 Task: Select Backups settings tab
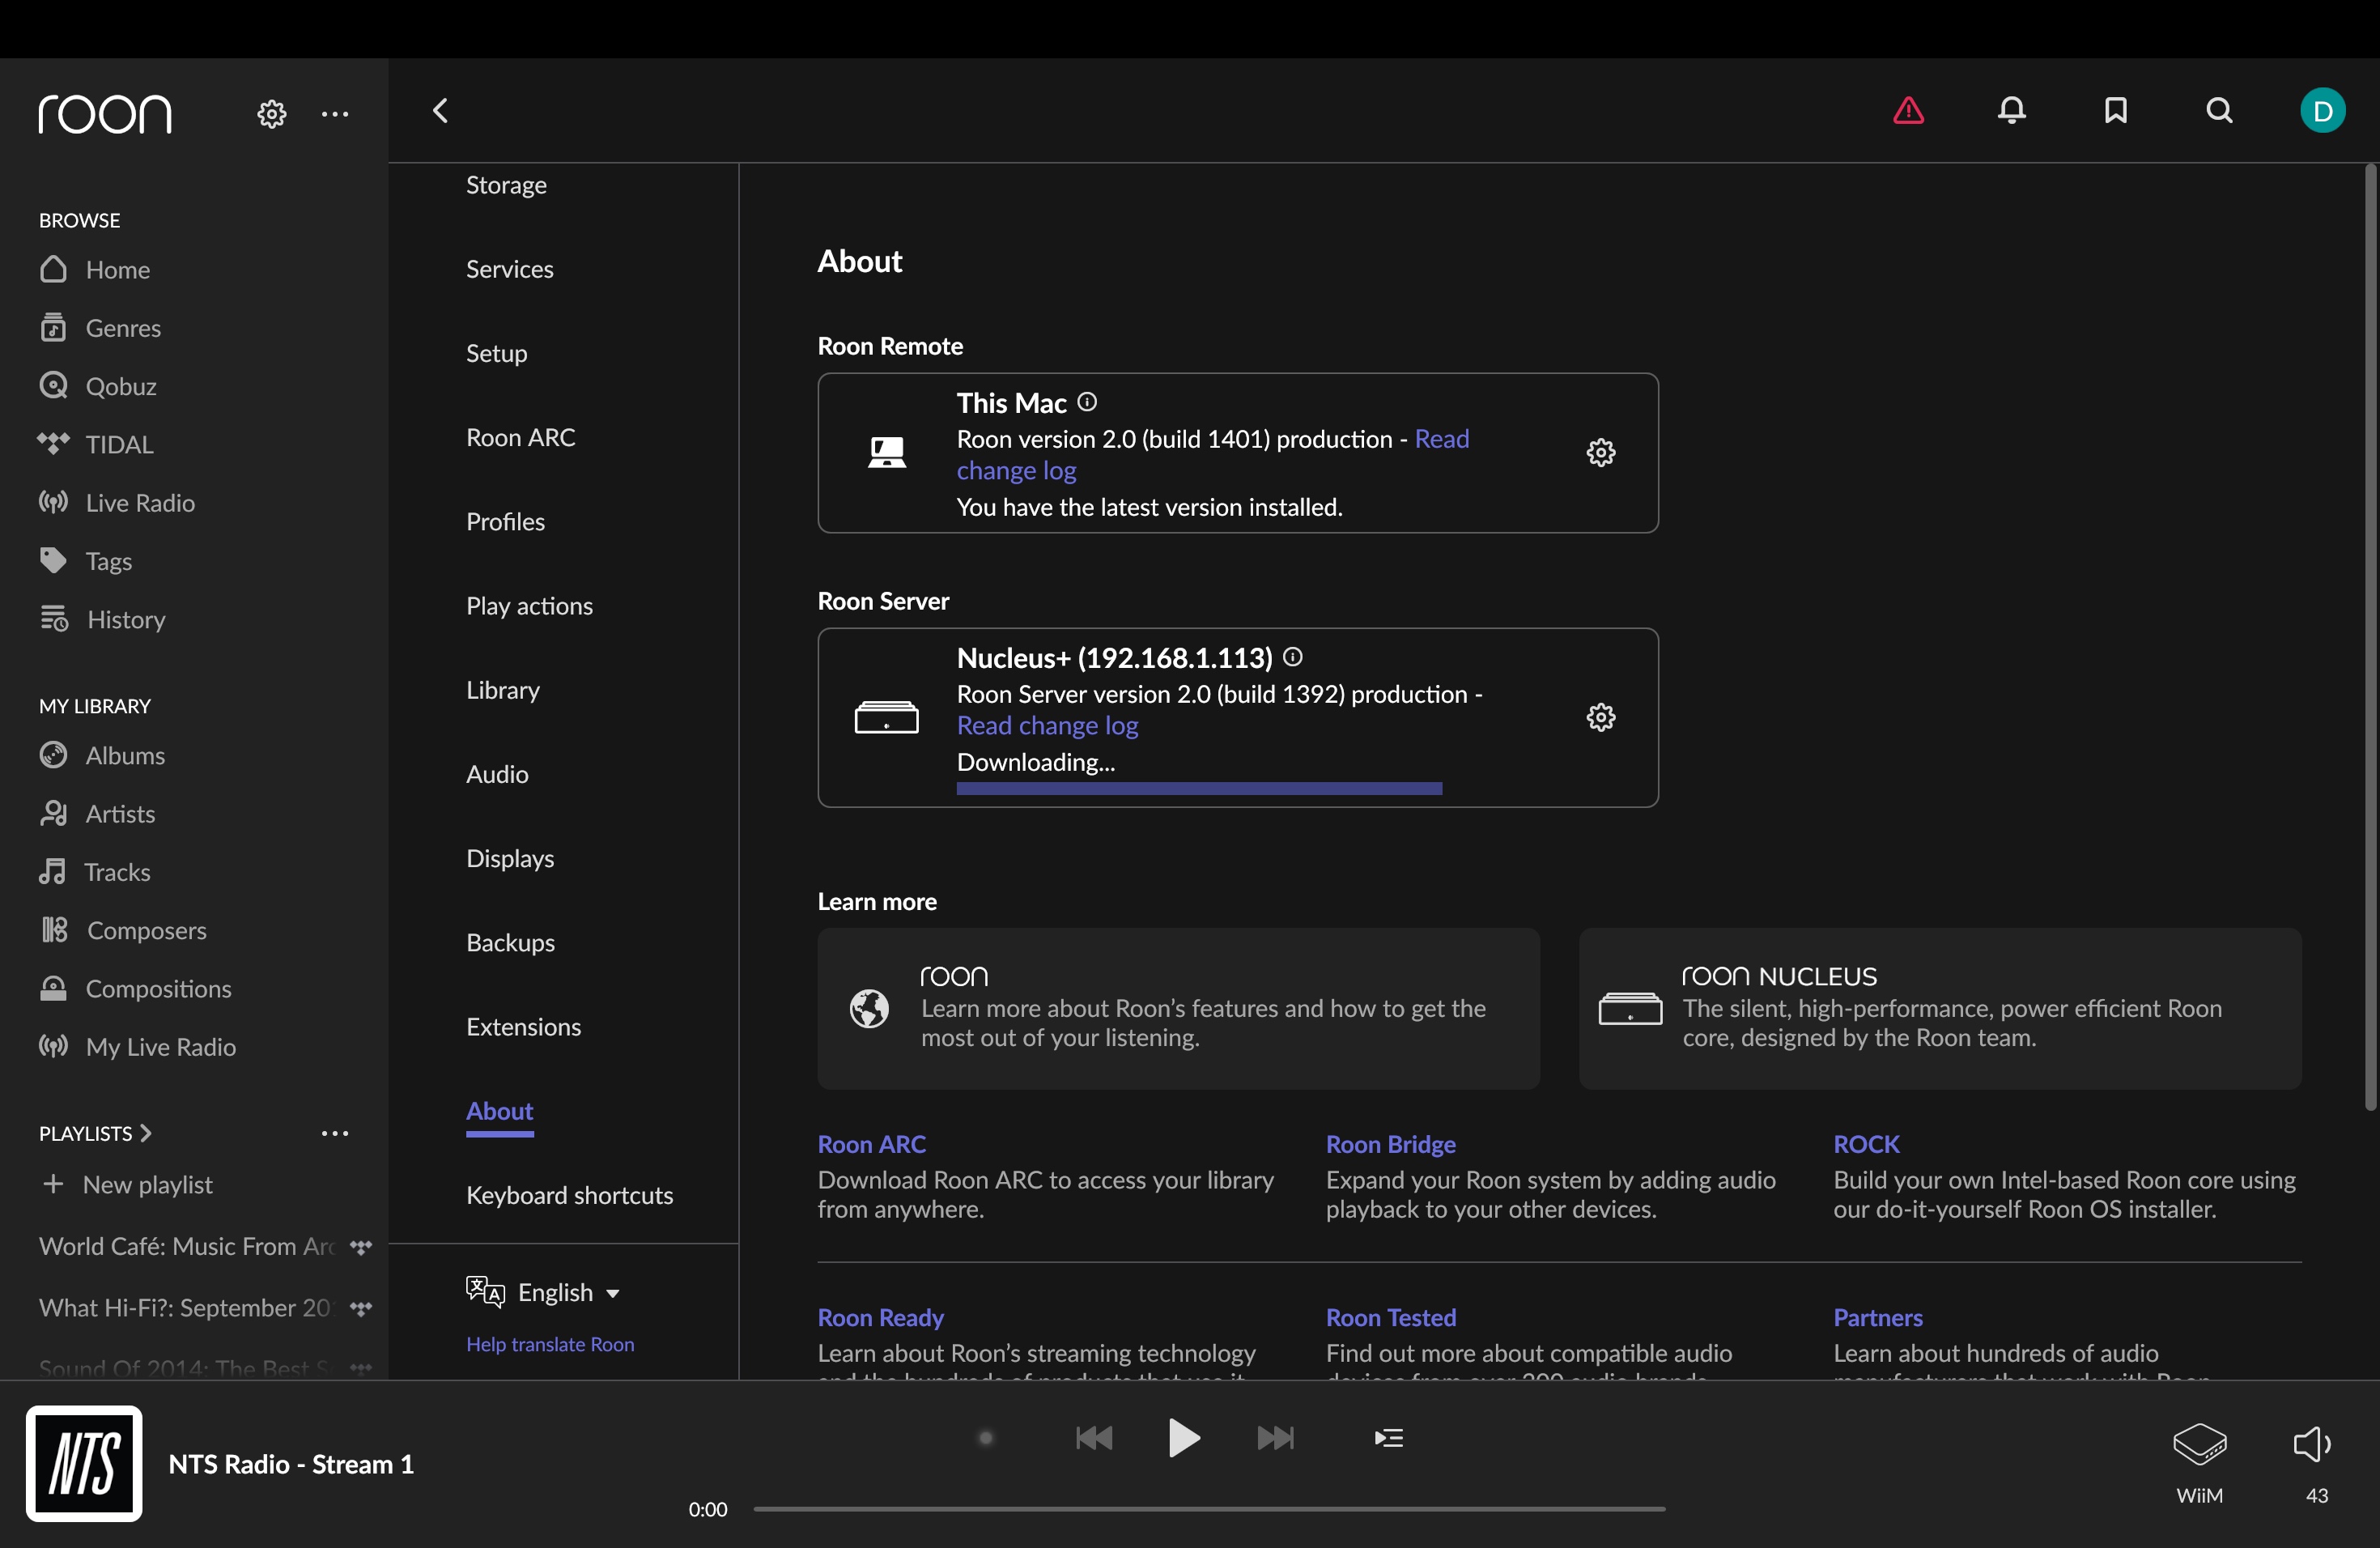click(511, 942)
